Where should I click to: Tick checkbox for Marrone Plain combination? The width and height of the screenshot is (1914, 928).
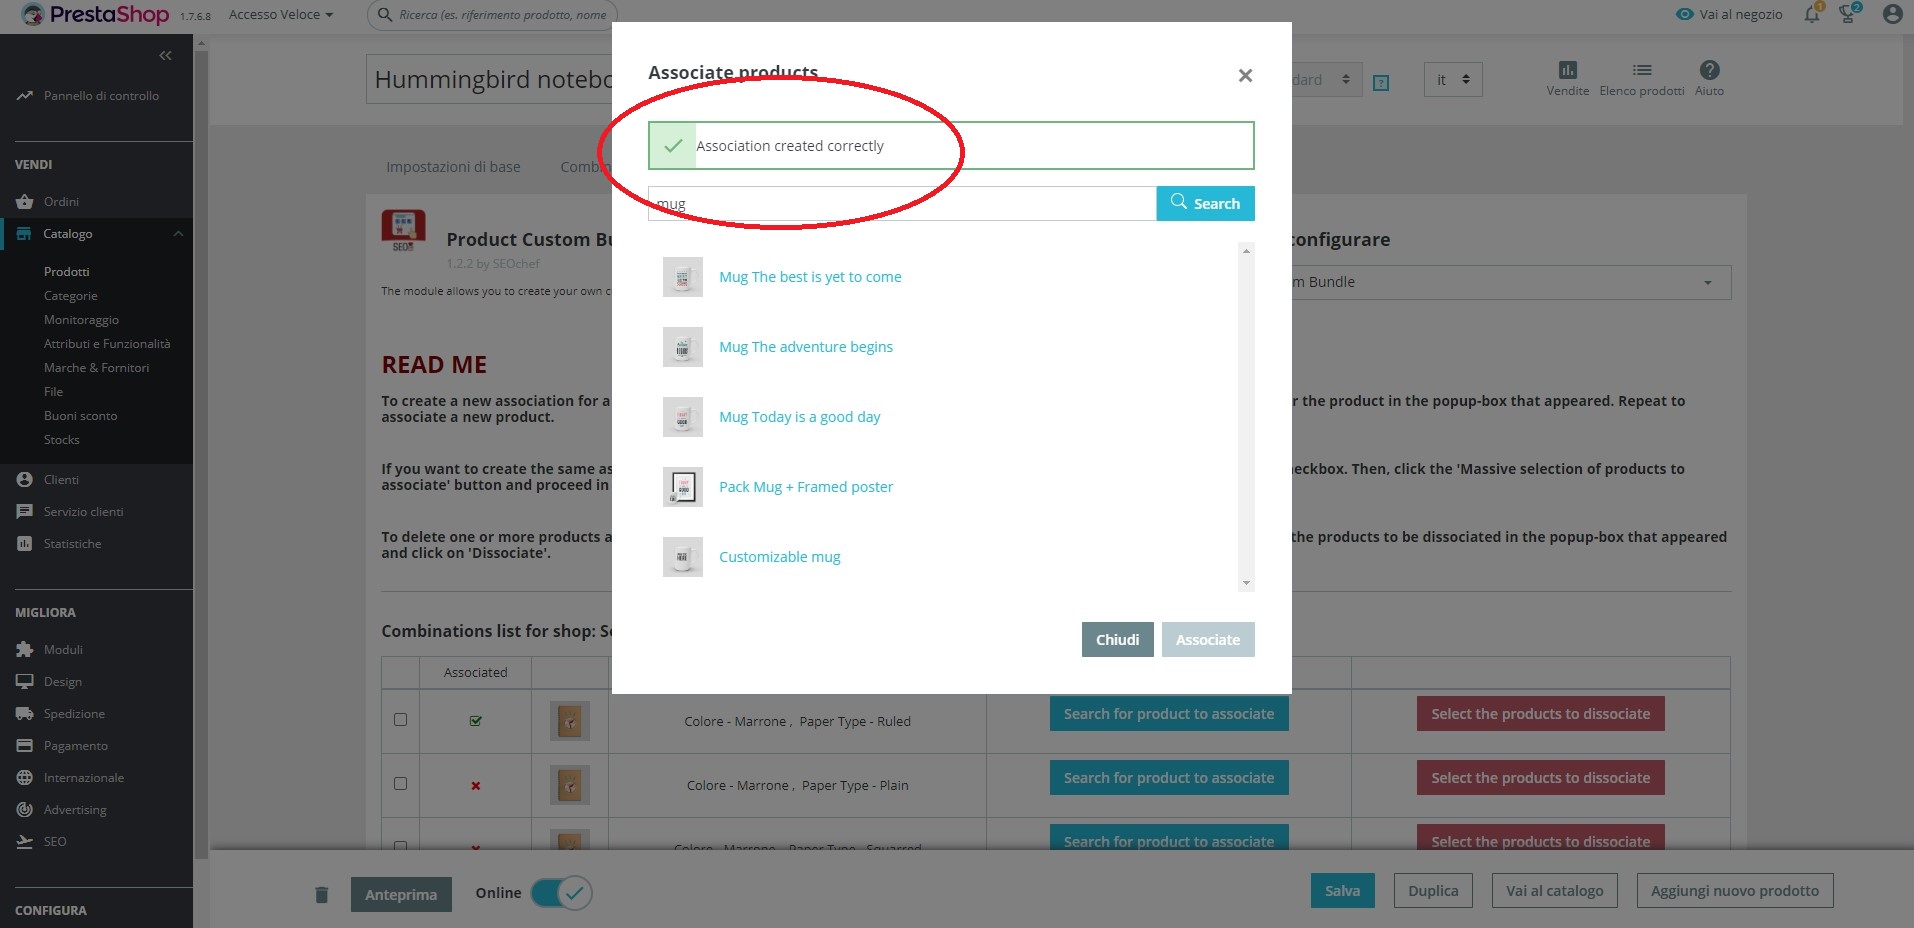tap(401, 783)
